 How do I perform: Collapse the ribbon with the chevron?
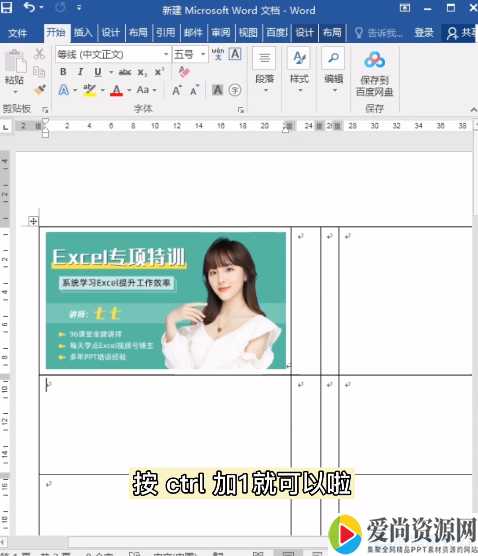(x=473, y=110)
